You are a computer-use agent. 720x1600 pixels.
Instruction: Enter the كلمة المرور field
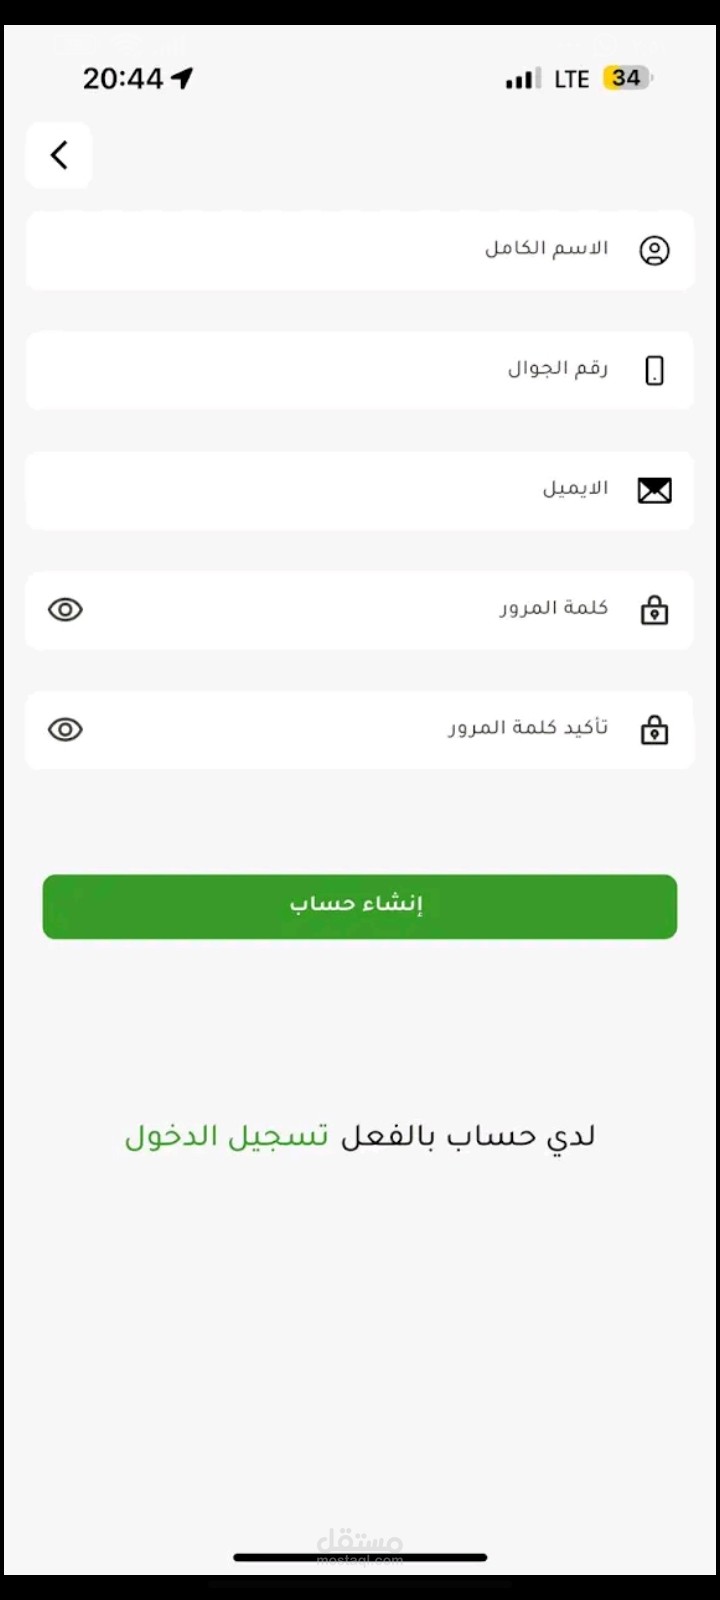pos(330,610)
